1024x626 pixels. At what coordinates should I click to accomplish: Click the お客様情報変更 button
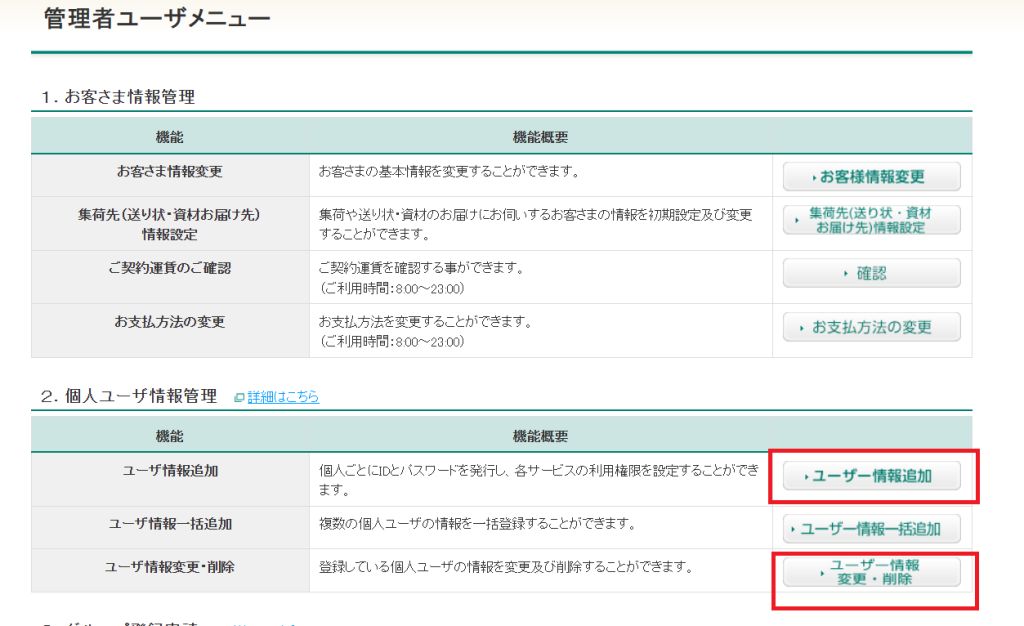tap(871, 177)
